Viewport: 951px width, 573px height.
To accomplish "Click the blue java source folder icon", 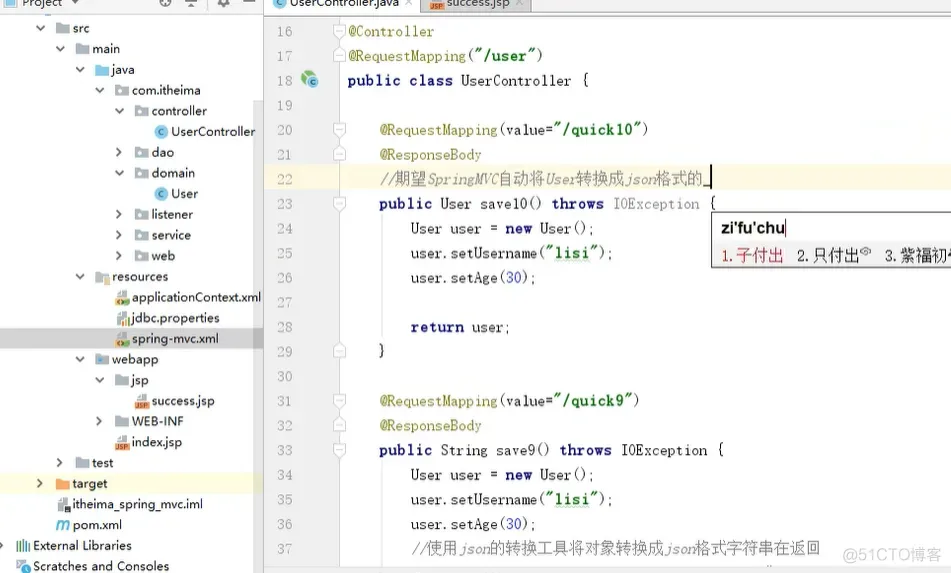I will tap(102, 70).
